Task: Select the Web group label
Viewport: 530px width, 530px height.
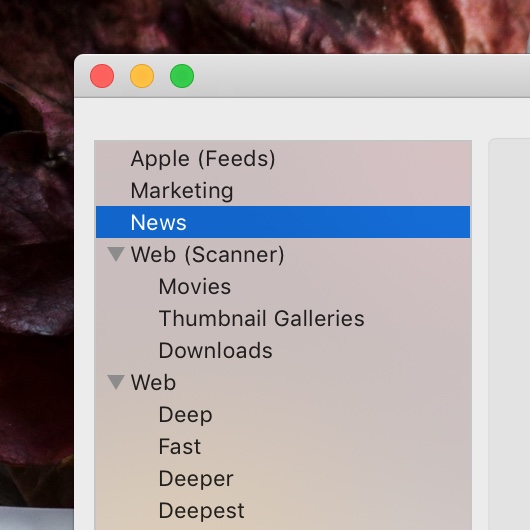Action: click(x=153, y=383)
